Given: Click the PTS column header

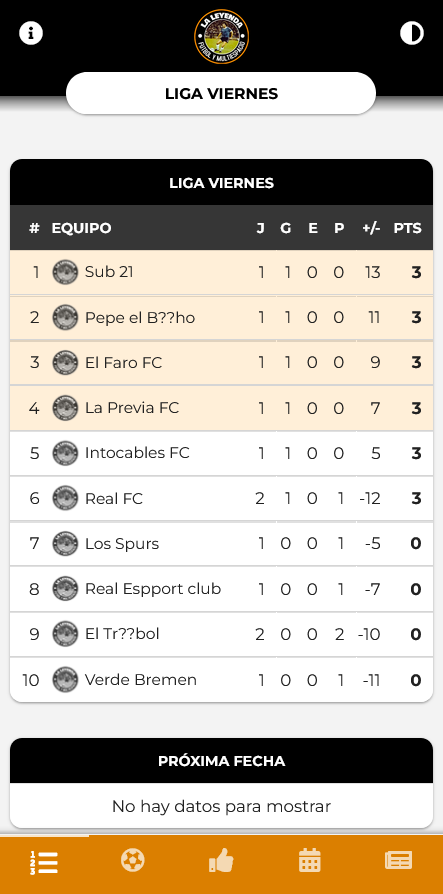Looking at the screenshot, I should 408,228.
